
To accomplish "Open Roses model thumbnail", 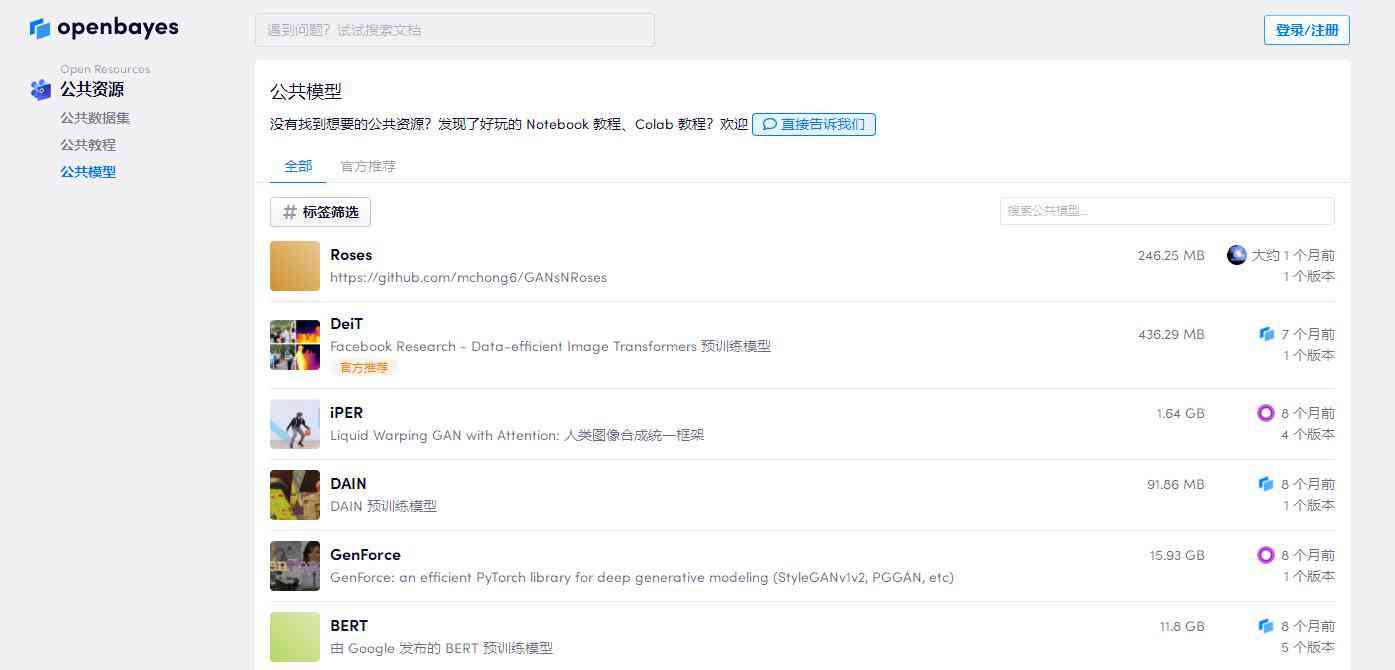I will click(x=295, y=266).
